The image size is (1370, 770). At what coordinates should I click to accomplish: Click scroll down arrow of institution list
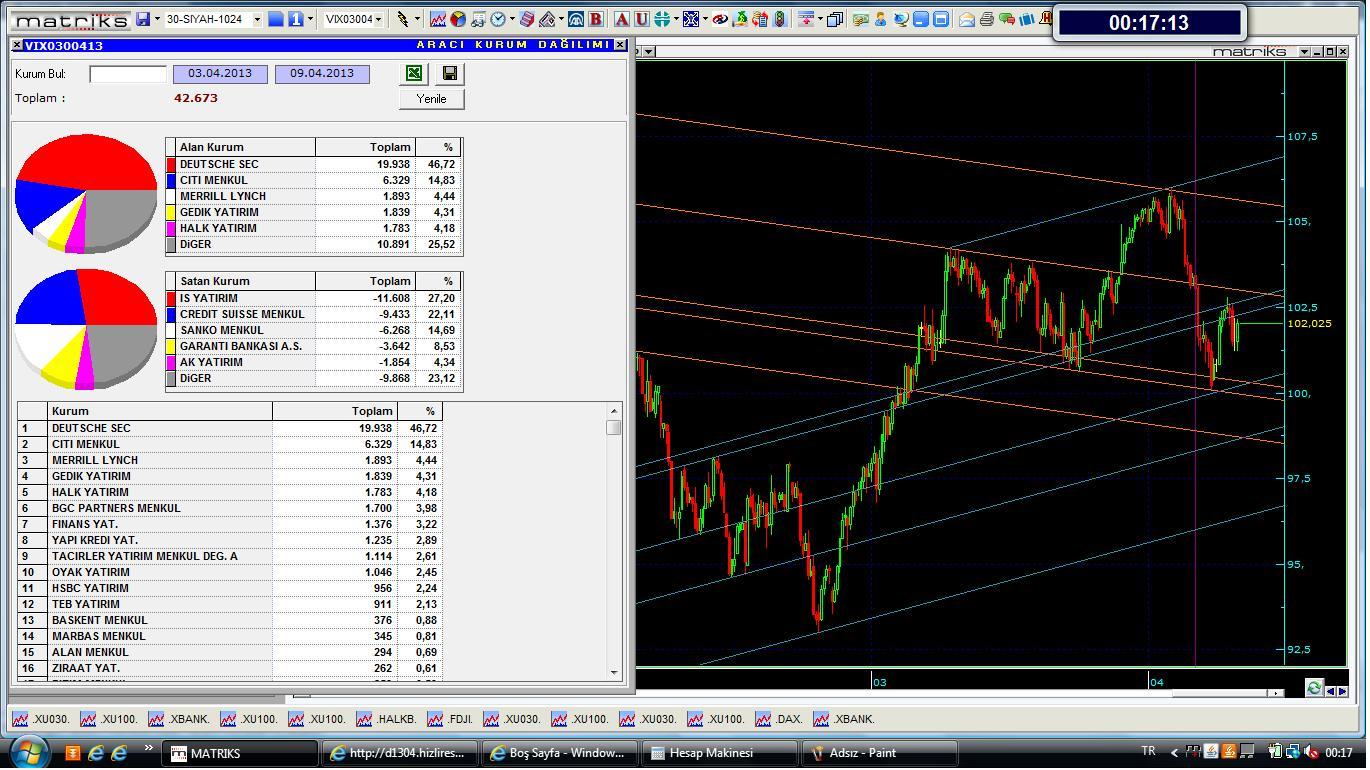(x=614, y=673)
